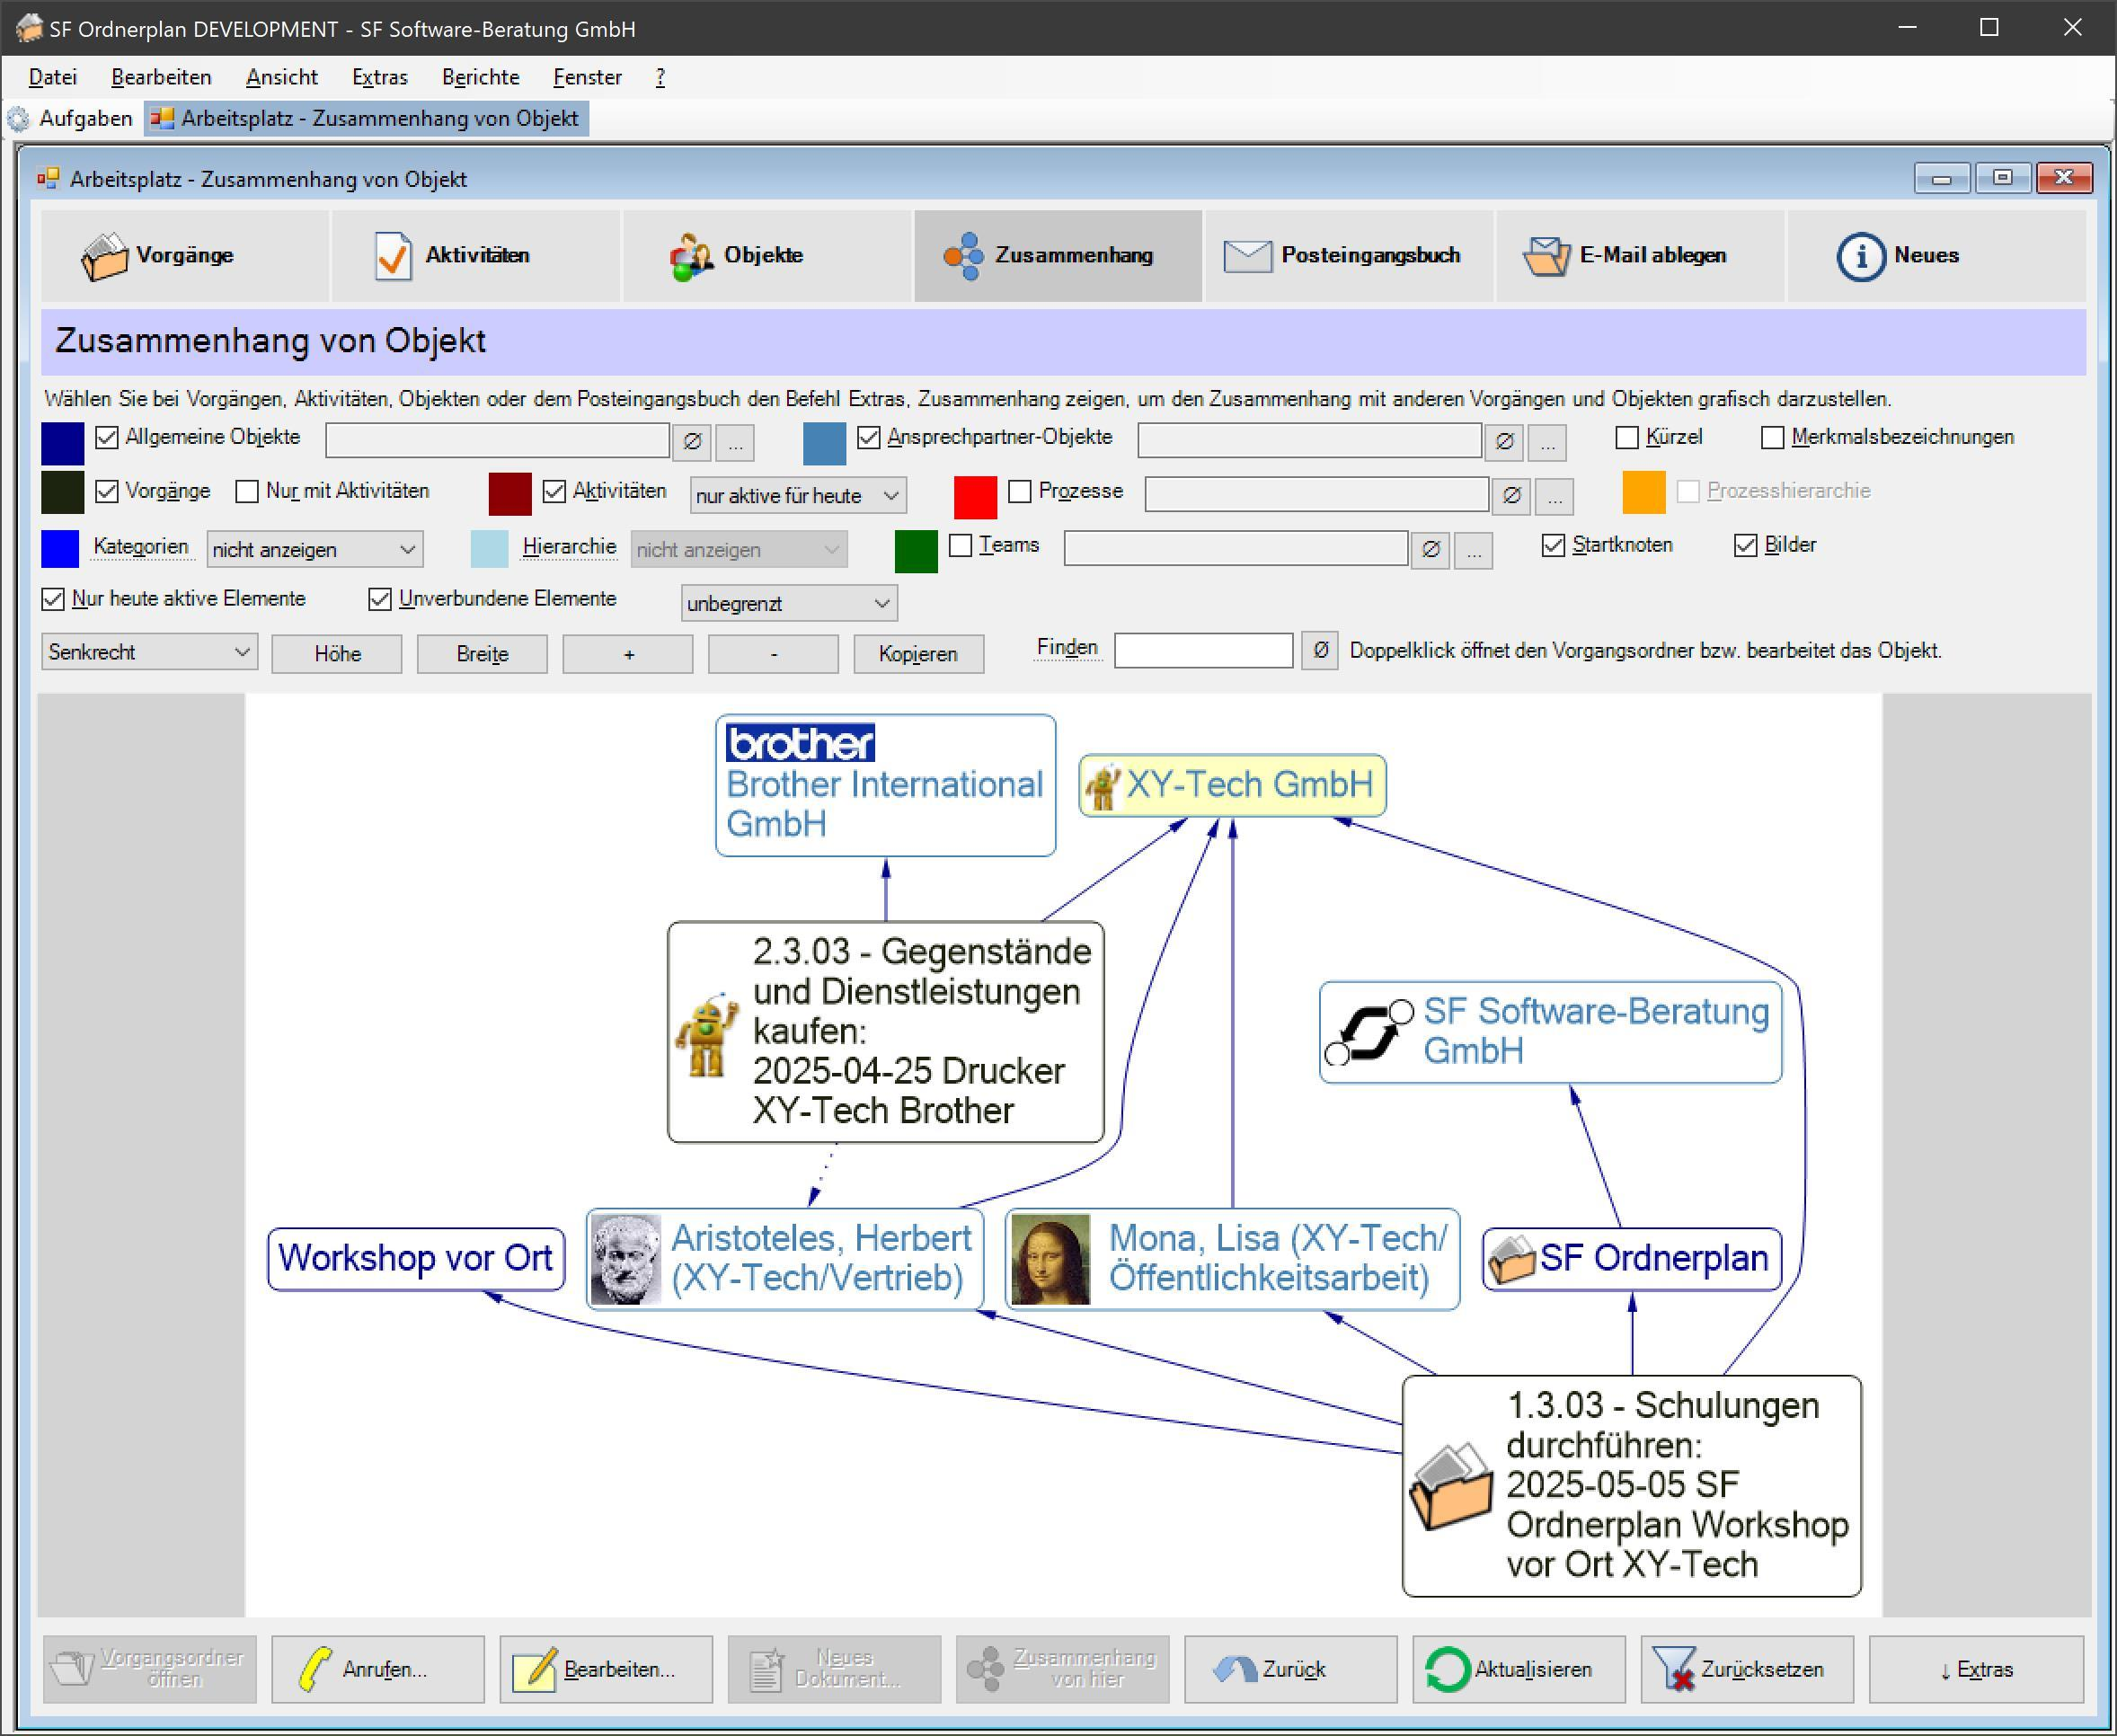2117x1736 pixels.
Task: Toggle Nur heute aktive Elemente checkbox
Action: [x=53, y=599]
